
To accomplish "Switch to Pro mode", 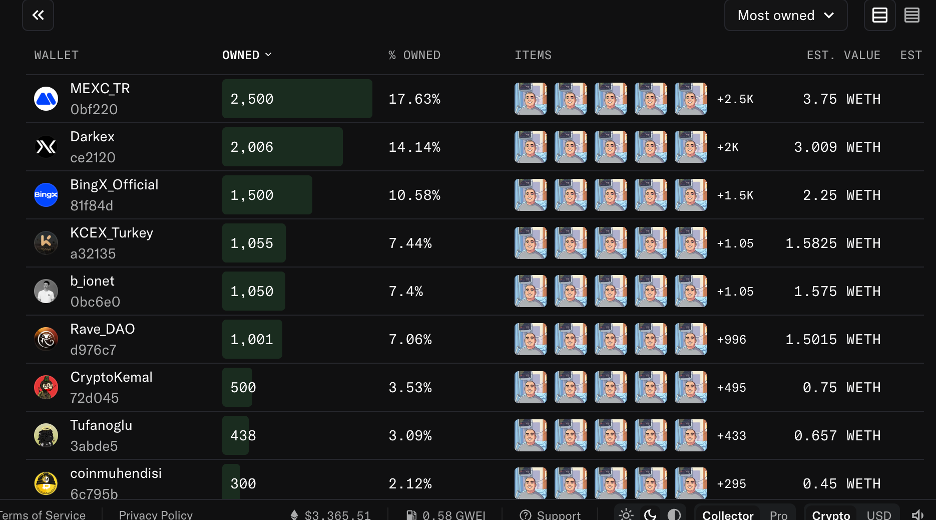I will [778, 515].
